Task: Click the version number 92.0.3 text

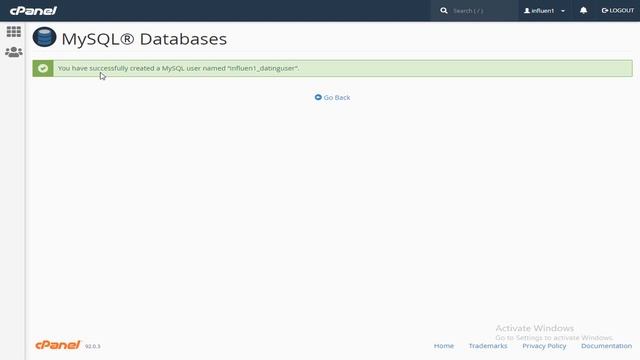Action: point(93,346)
